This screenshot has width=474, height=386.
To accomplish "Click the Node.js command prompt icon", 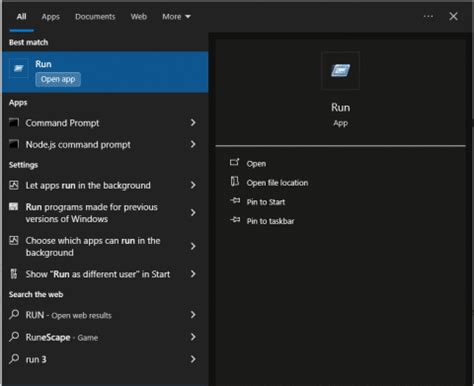I will point(14,145).
